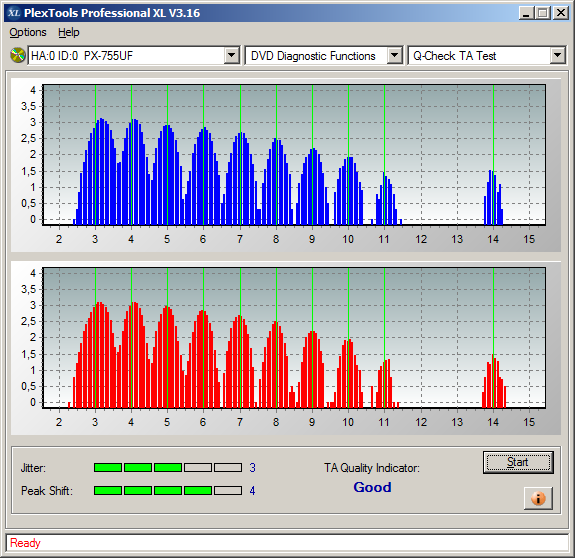Minimize the PlexTools window
The image size is (575, 558).
pyautogui.click(x=527, y=13)
